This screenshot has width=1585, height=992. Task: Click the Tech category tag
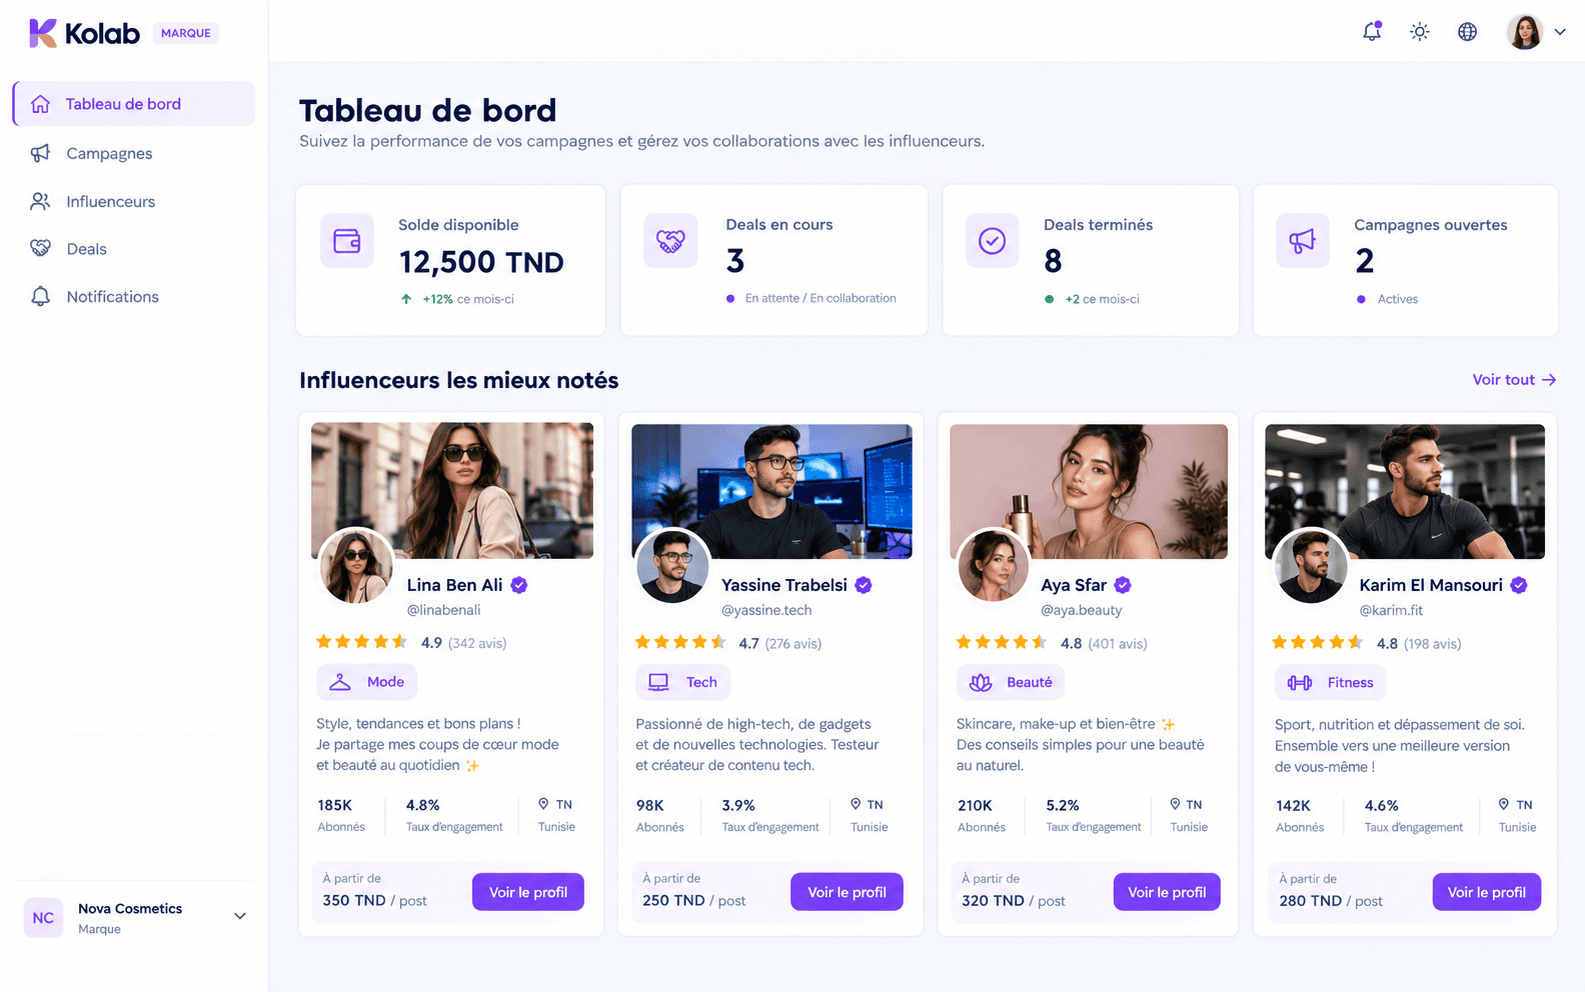pos(683,682)
